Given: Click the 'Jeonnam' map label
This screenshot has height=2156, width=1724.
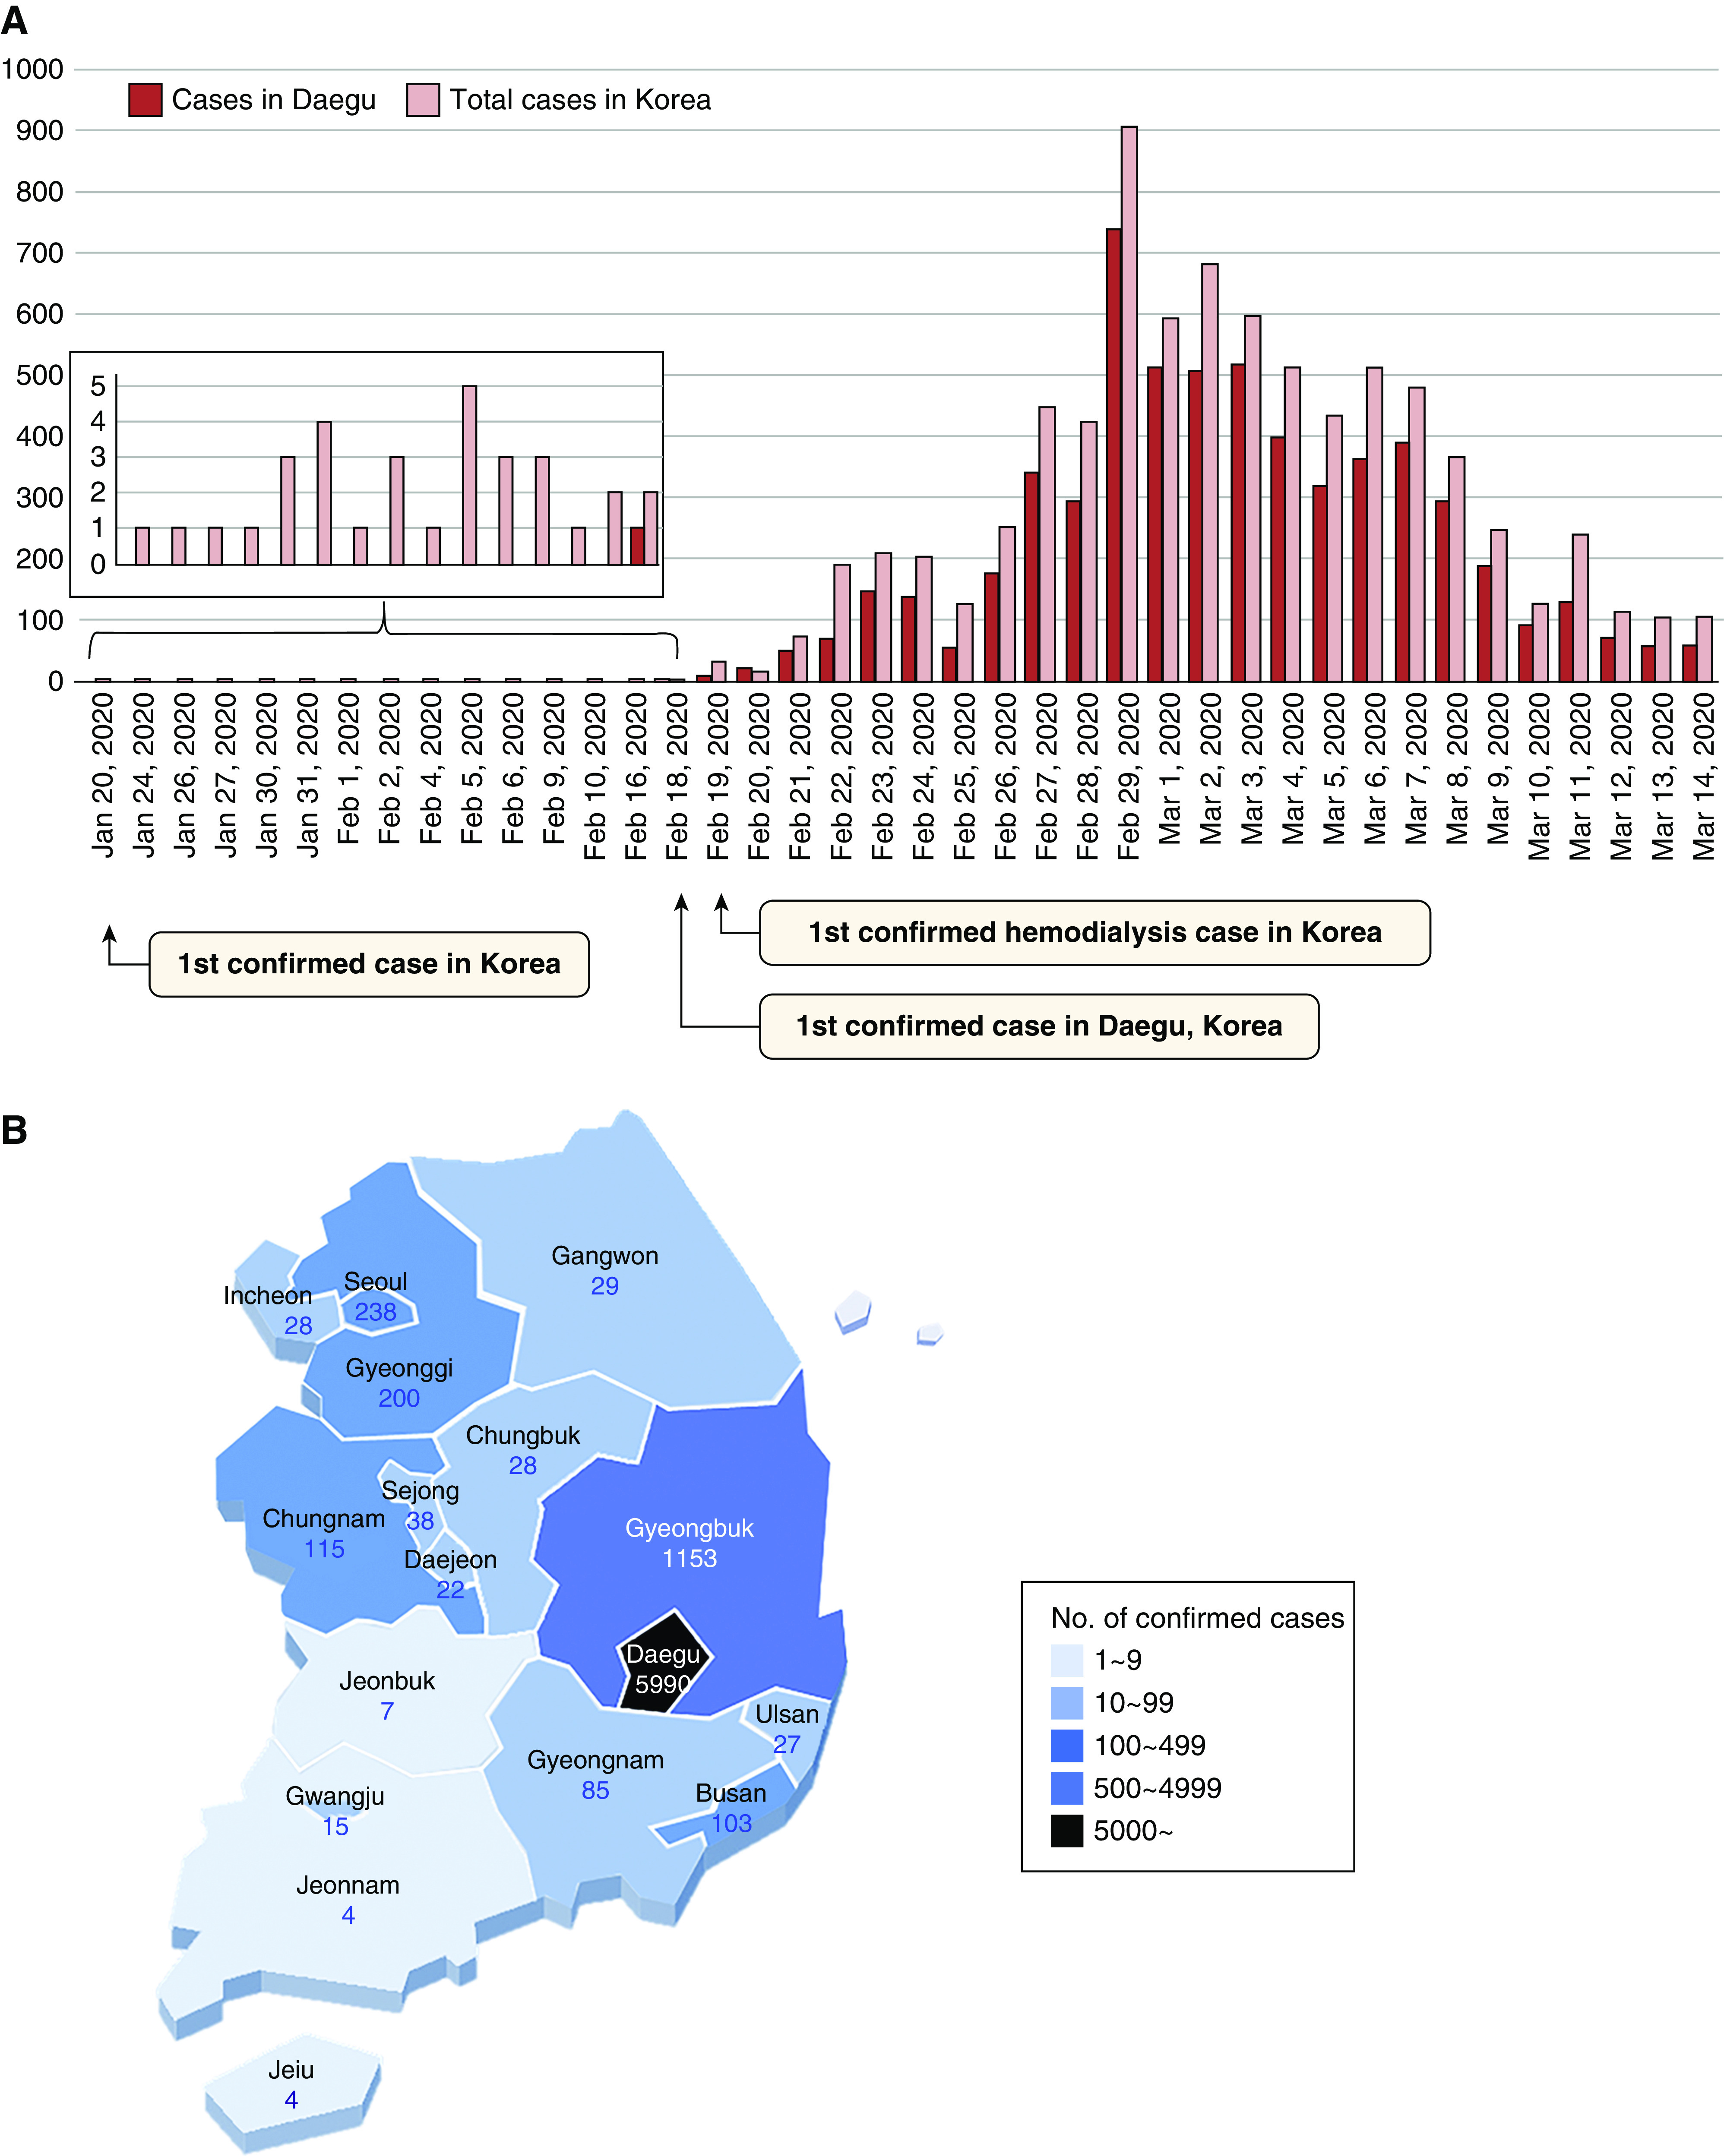Looking at the screenshot, I should coord(348,1885).
